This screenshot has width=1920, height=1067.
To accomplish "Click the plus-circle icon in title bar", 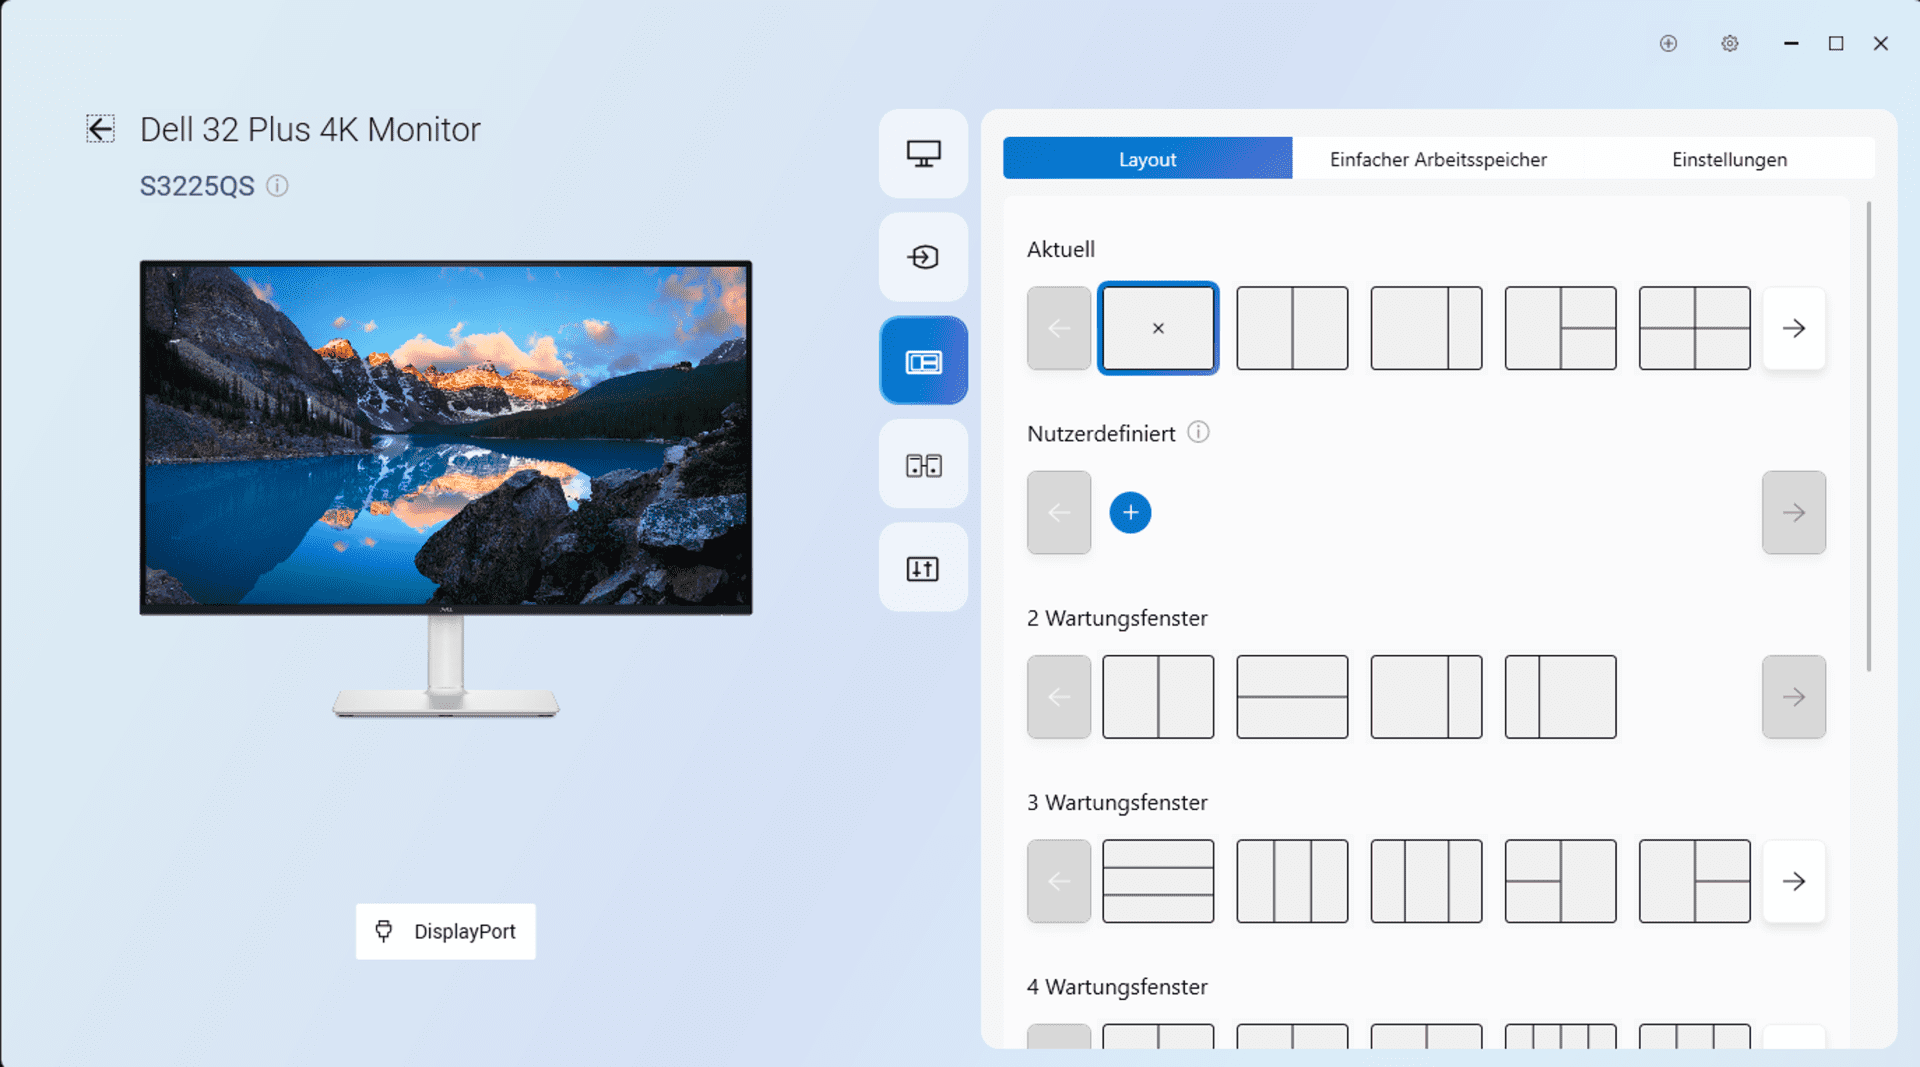I will click(1668, 43).
